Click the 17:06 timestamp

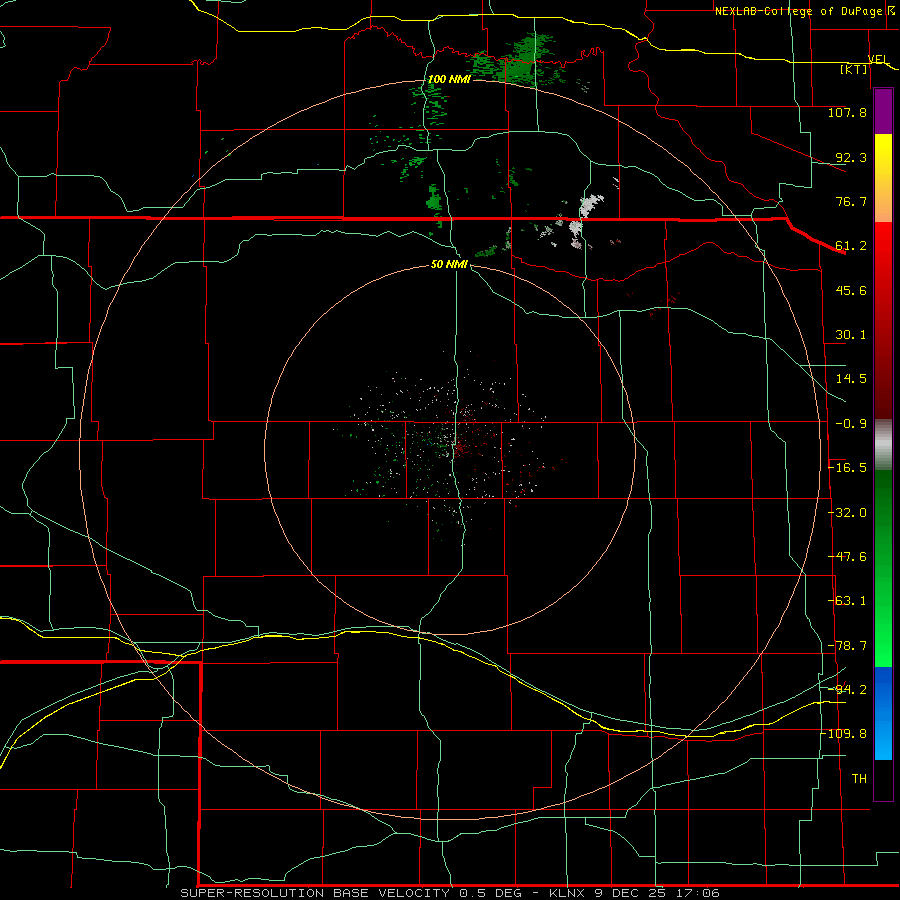[696, 893]
